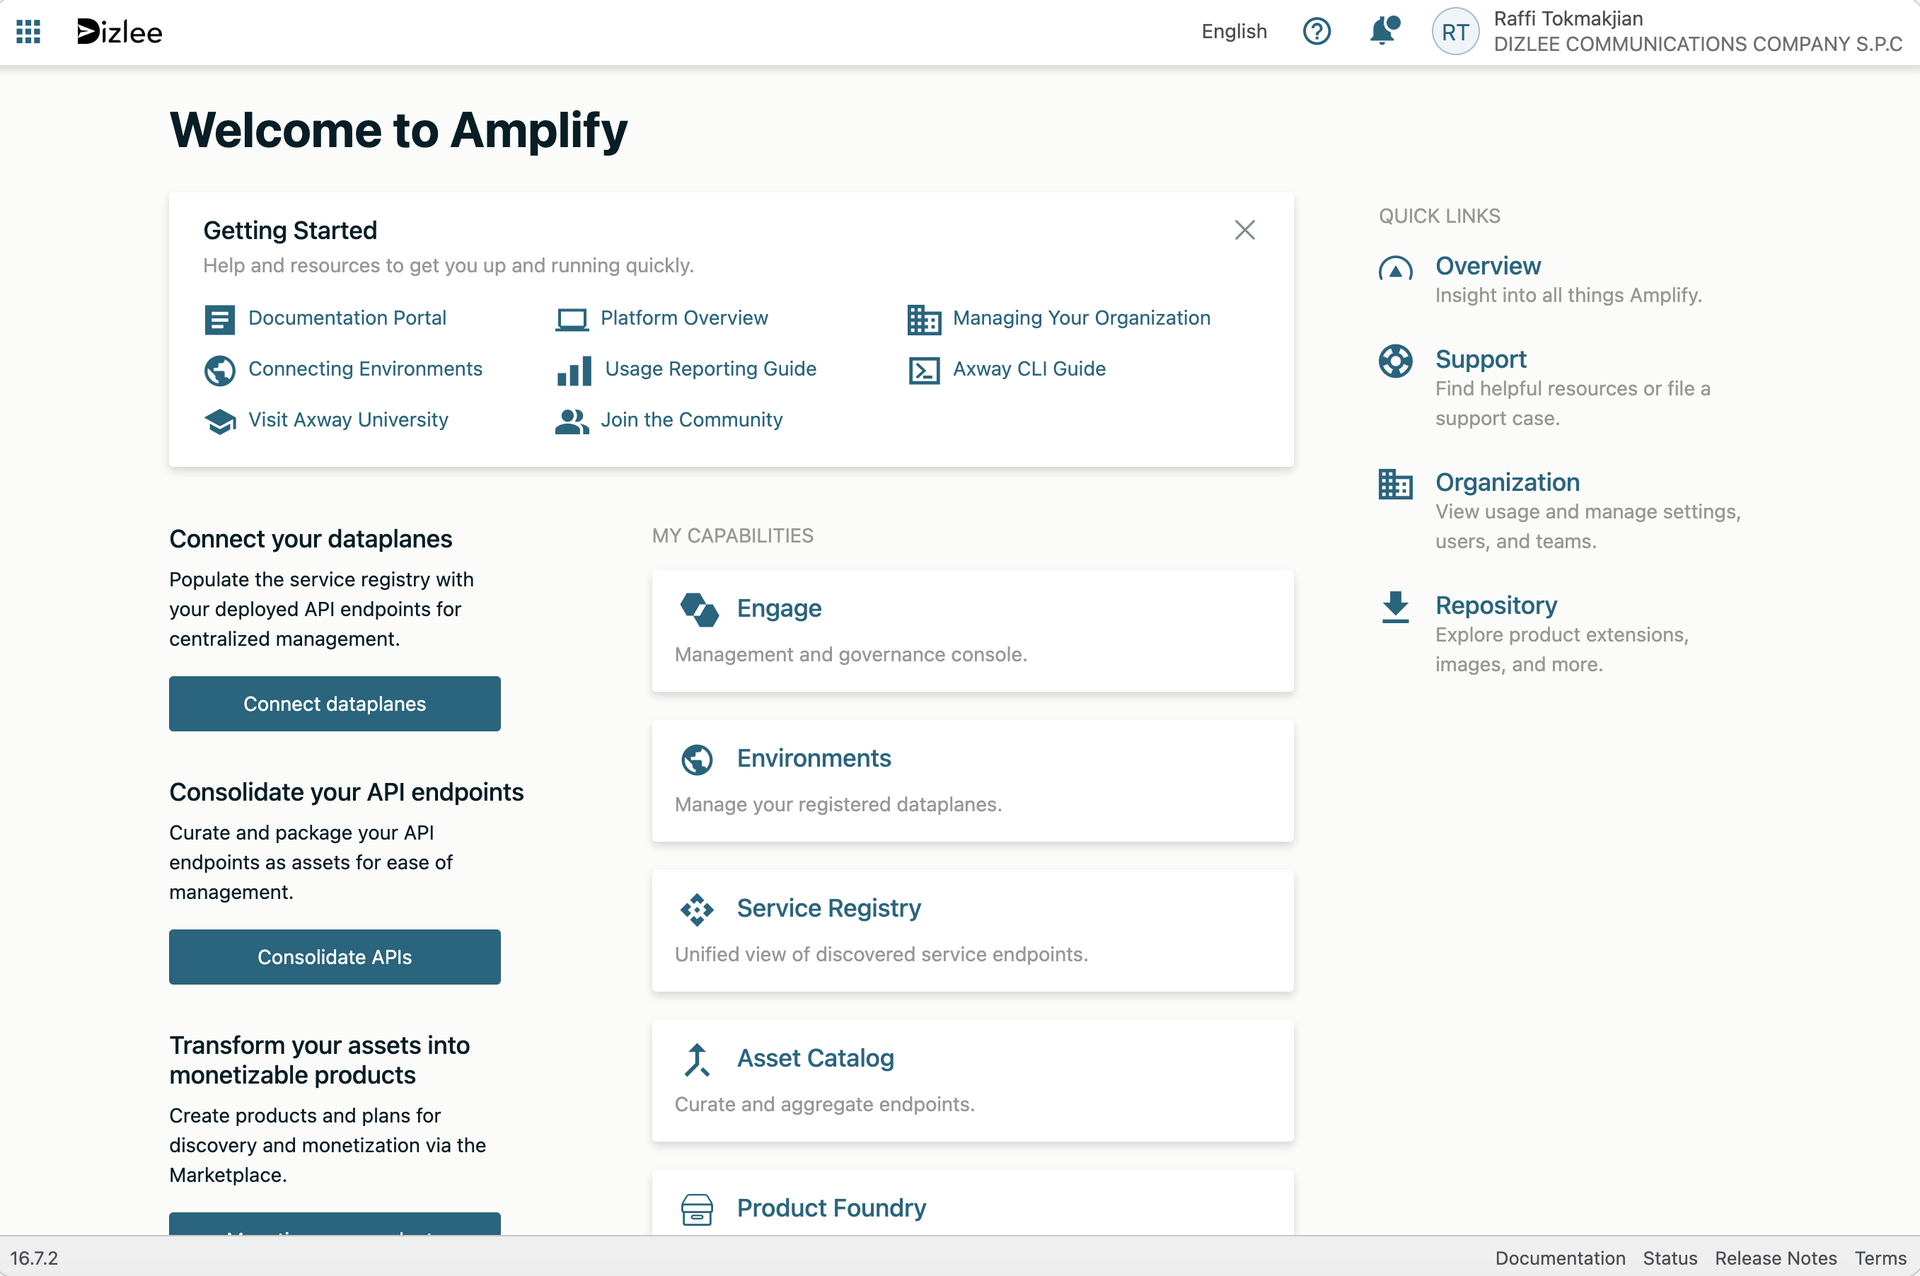Click the Engage hexagons icon

(x=699, y=609)
